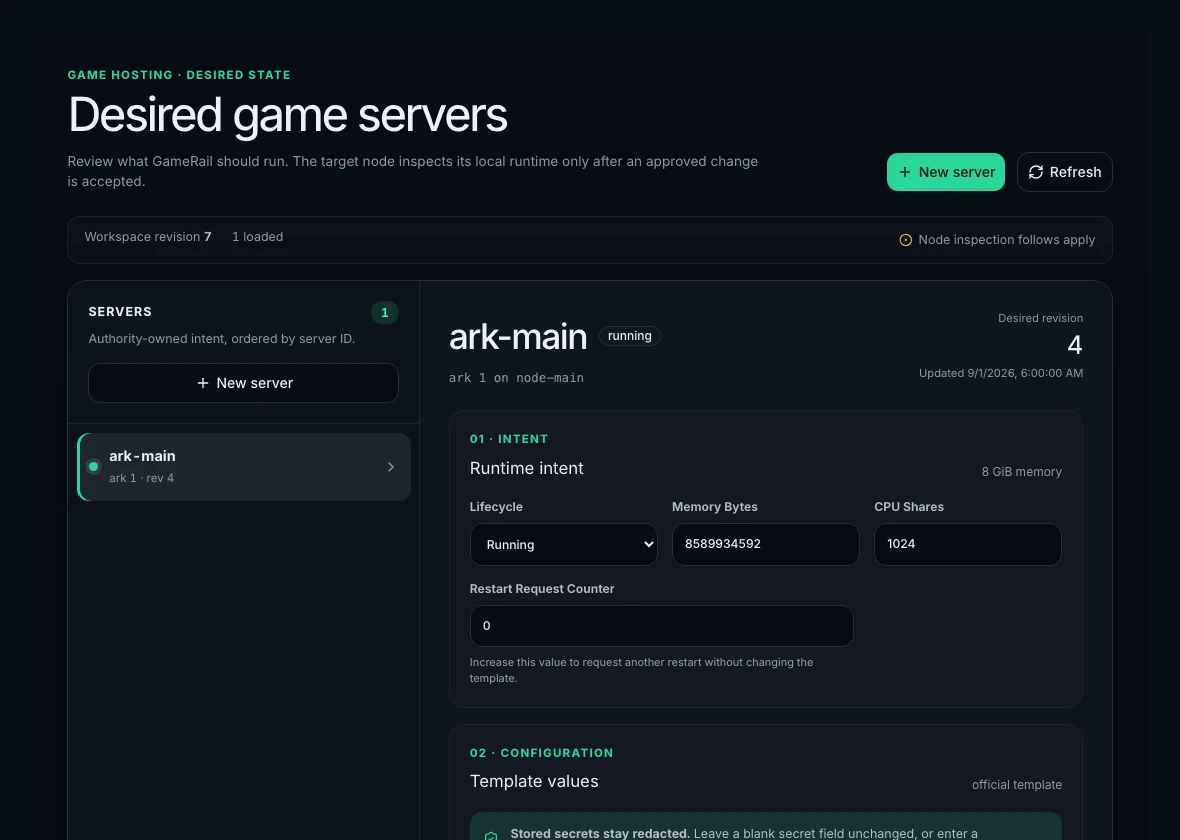Click the green status dot on ark-main row
Image resolution: width=1180 pixels, height=840 pixels.
(x=93, y=467)
